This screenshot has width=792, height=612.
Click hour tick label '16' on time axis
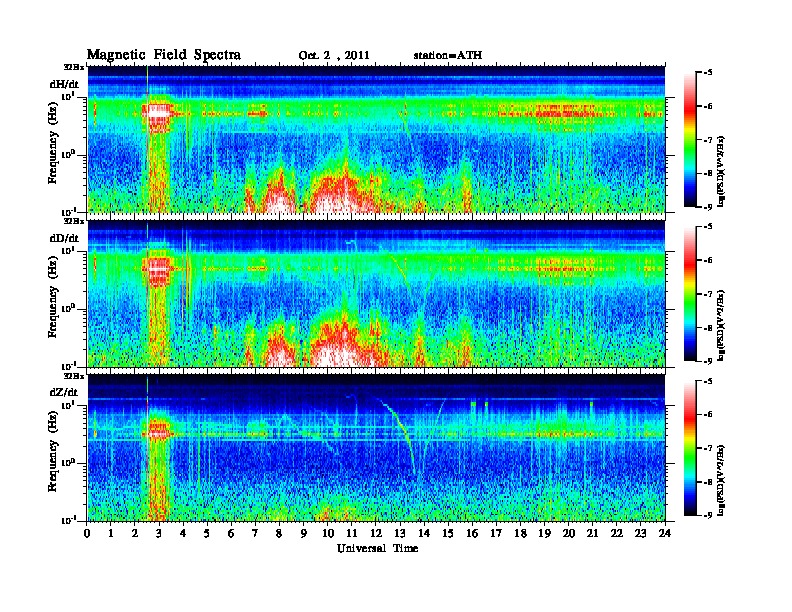pos(472,533)
